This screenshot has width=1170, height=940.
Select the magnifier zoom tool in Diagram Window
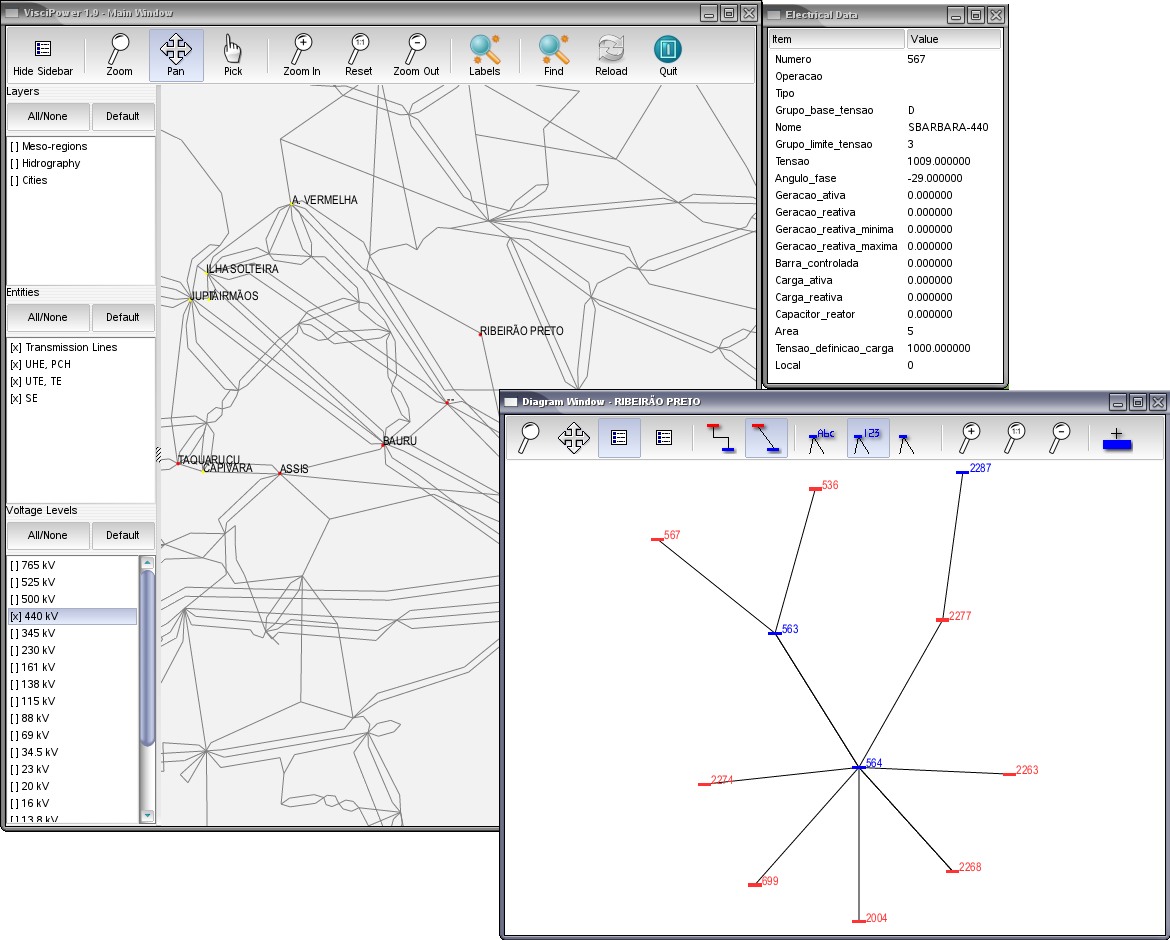[x=529, y=437]
